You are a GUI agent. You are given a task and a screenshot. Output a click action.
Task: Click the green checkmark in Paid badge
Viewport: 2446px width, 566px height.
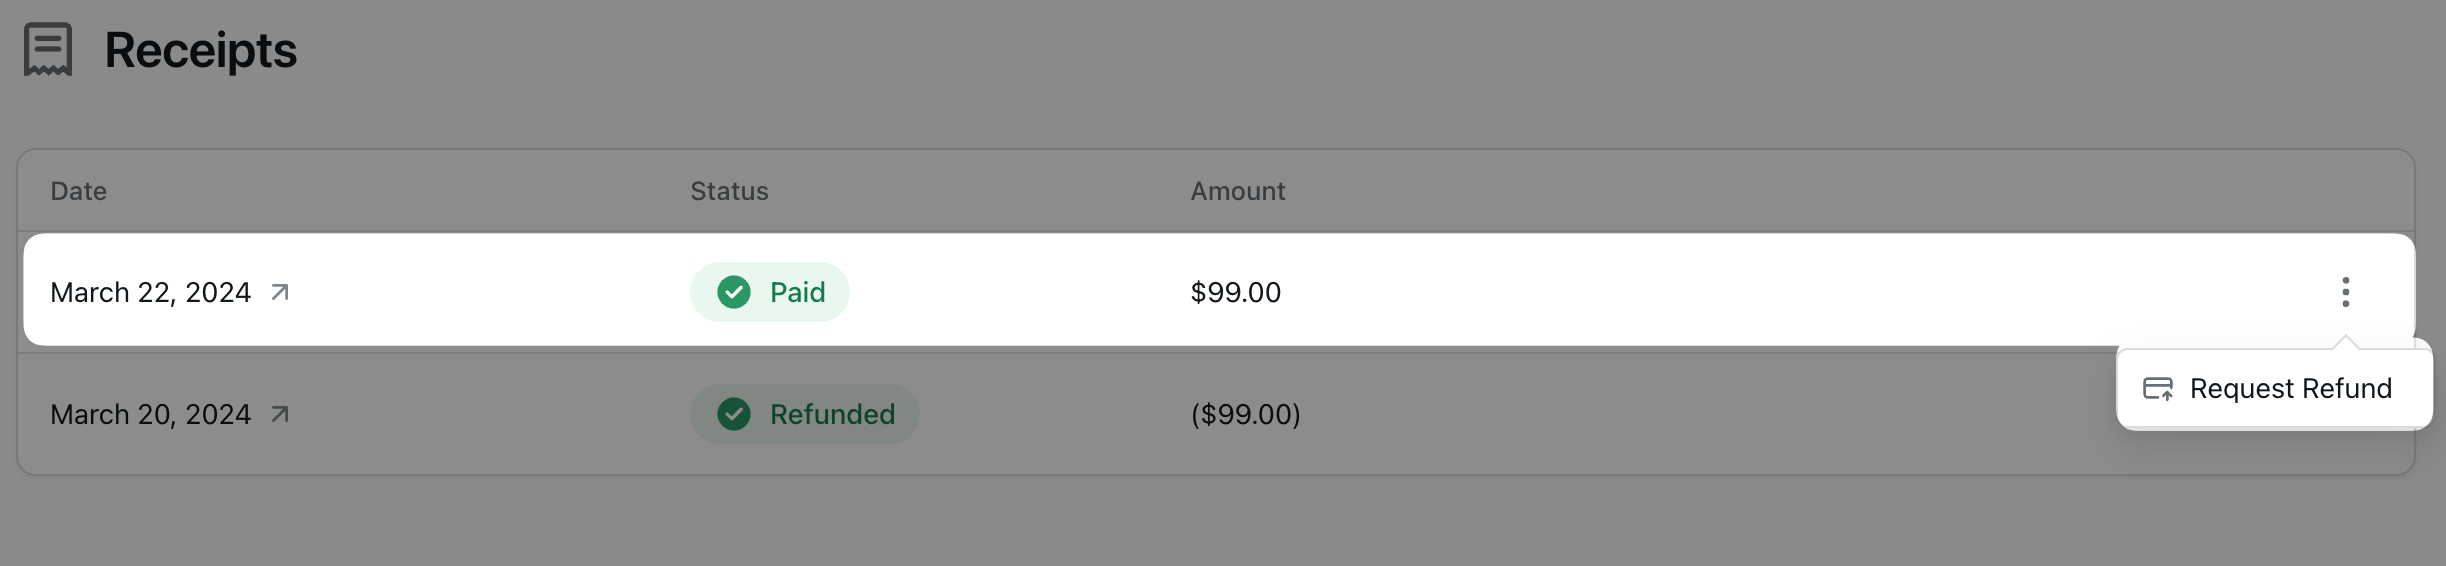pyautogui.click(x=734, y=292)
